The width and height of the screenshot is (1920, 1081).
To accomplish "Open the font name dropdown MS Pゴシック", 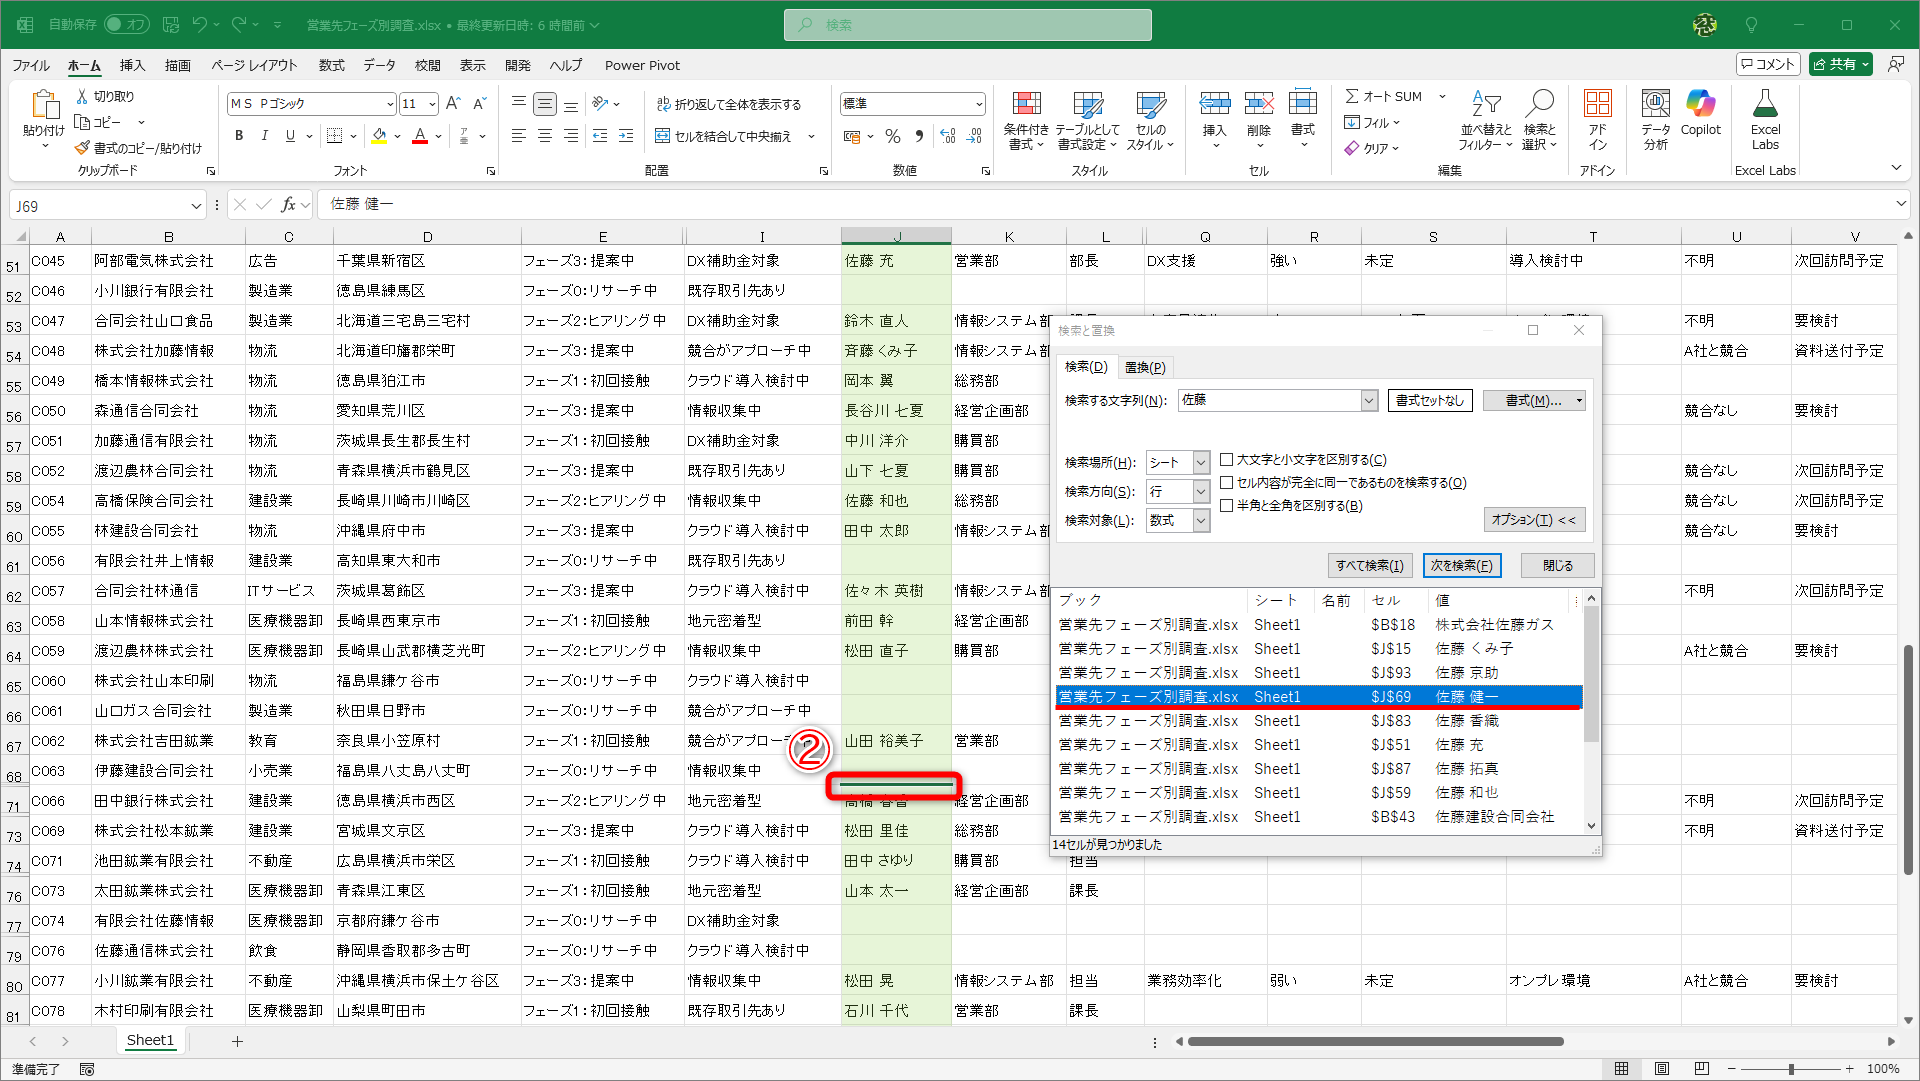I will 390,104.
